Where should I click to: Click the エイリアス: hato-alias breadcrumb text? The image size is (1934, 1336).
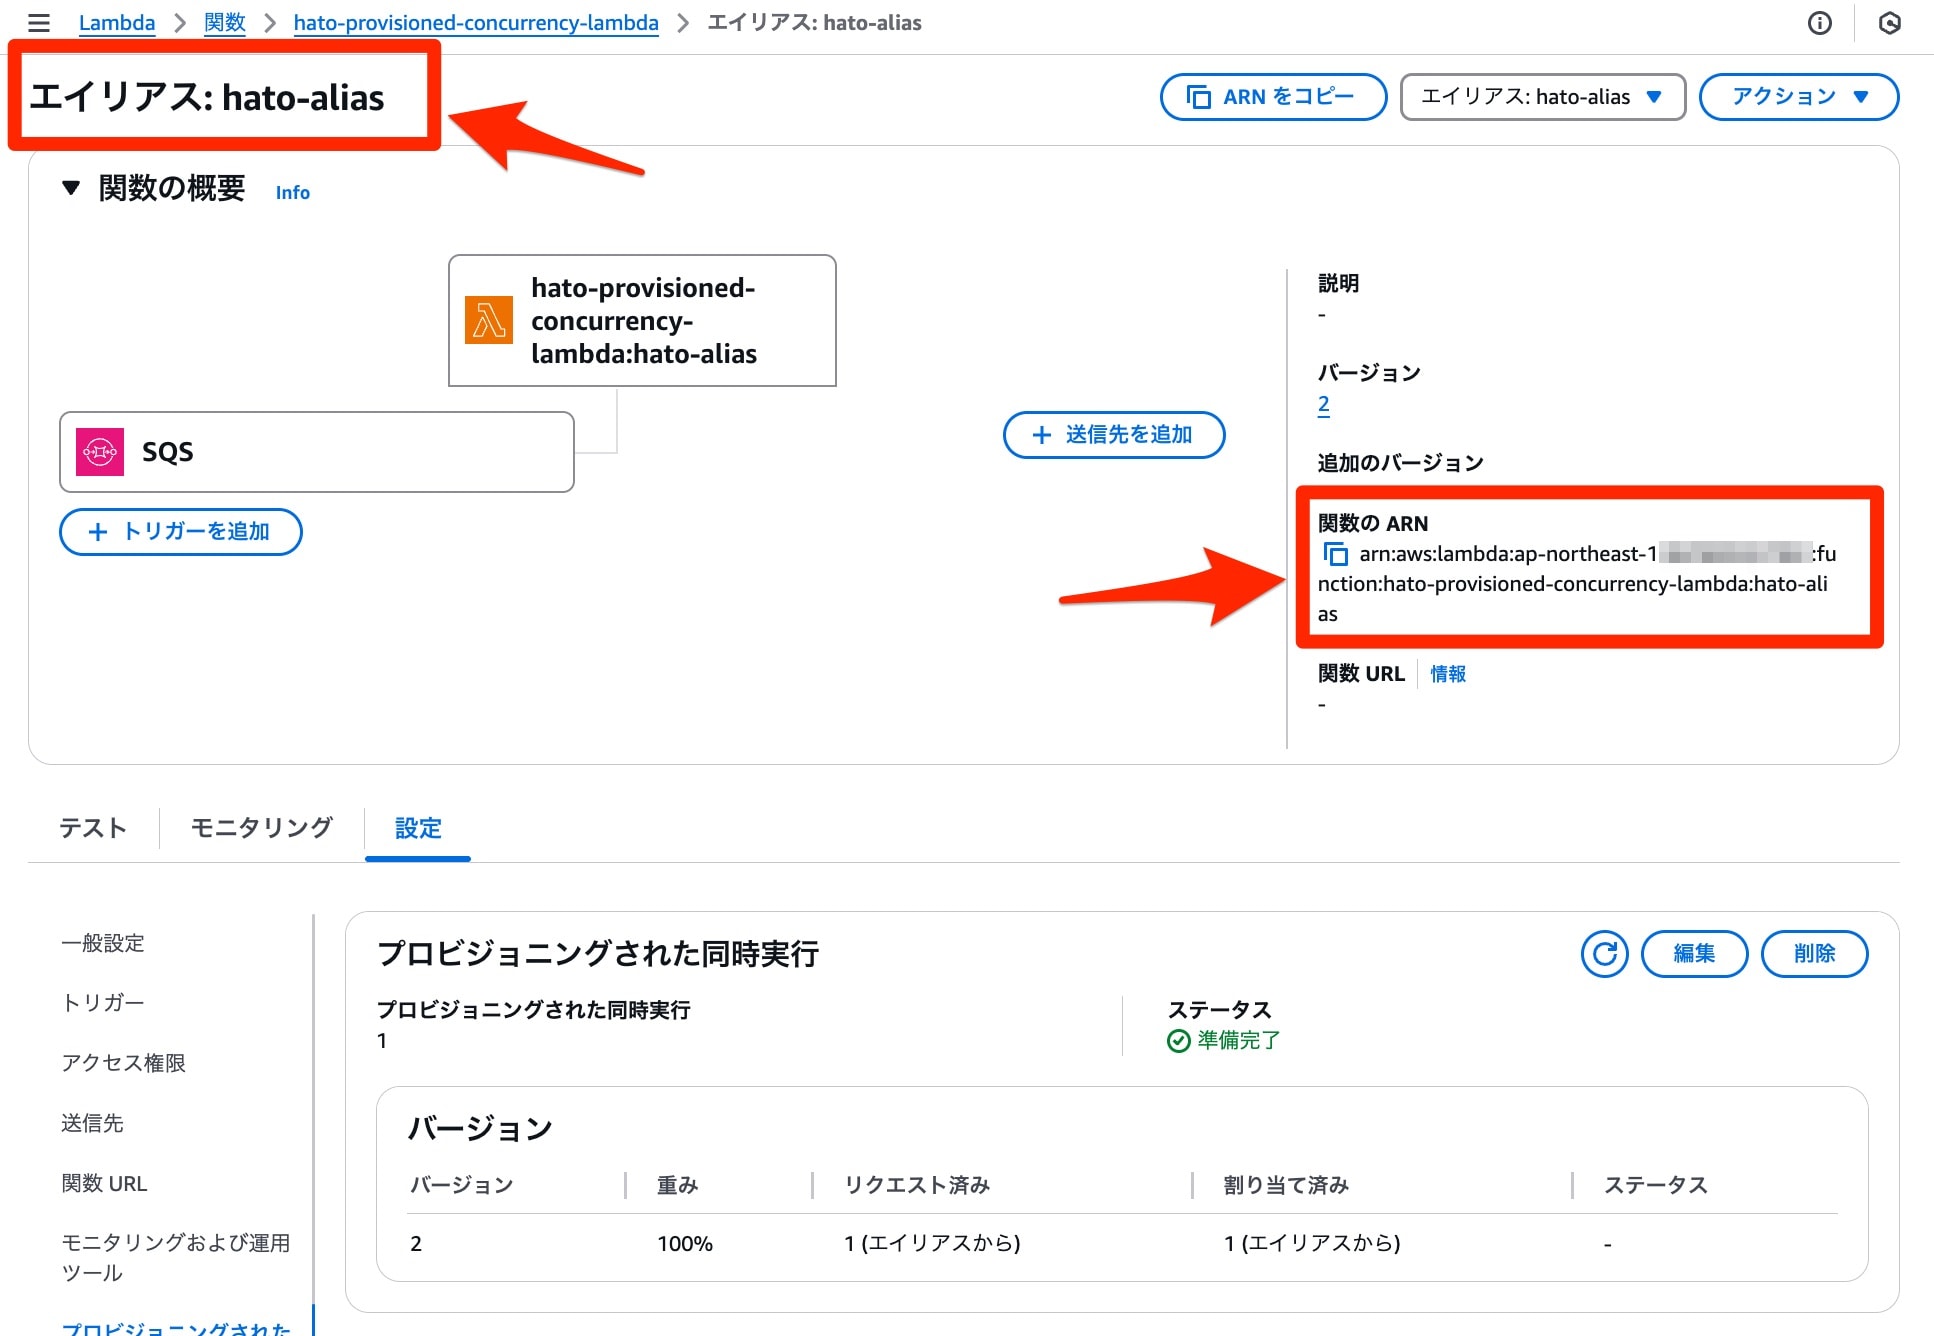click(x=815, y=23)
